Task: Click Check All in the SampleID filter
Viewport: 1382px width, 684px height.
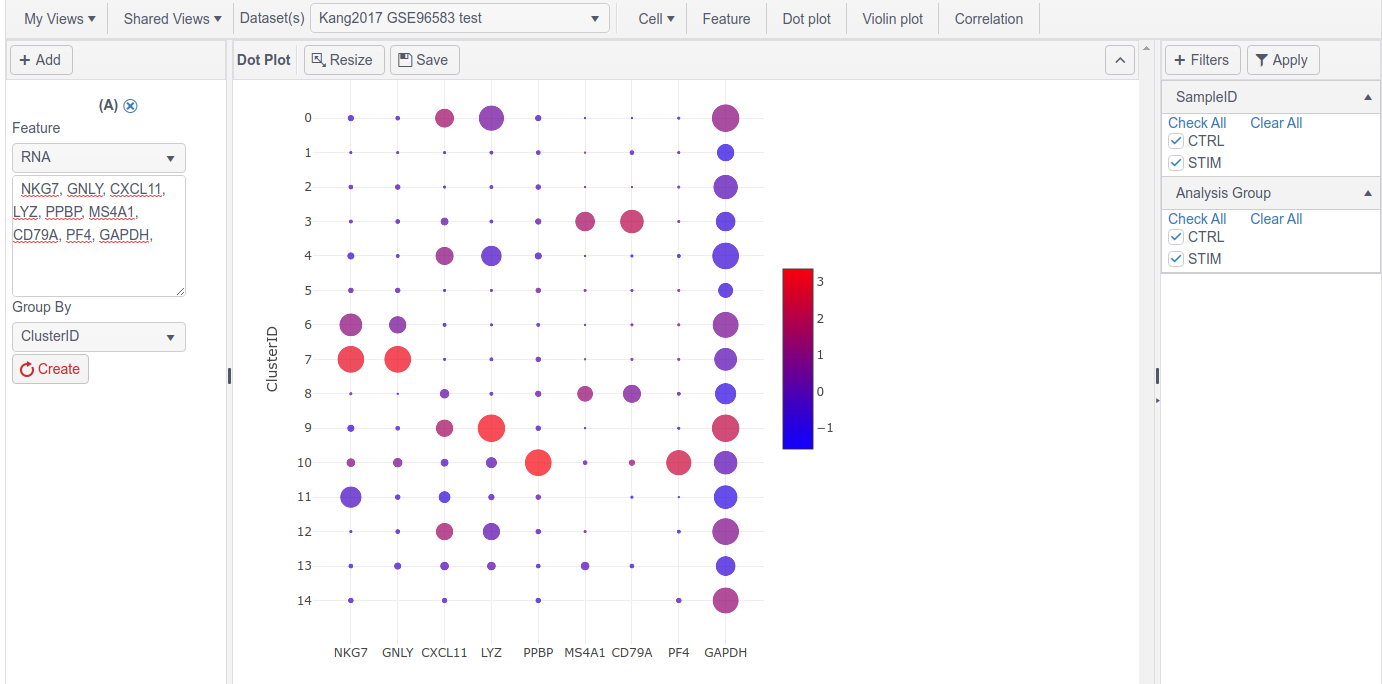Action: pyautogui.click(x=1197, y=122)
